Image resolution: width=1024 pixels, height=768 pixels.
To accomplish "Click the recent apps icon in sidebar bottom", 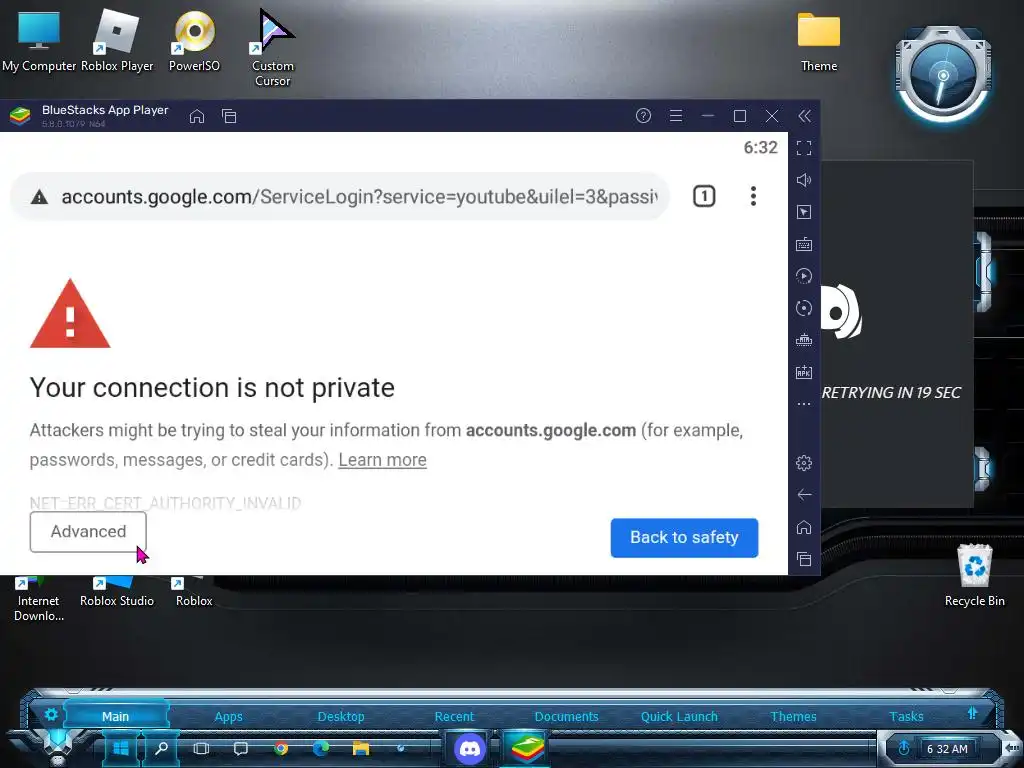I will (804, 559).
